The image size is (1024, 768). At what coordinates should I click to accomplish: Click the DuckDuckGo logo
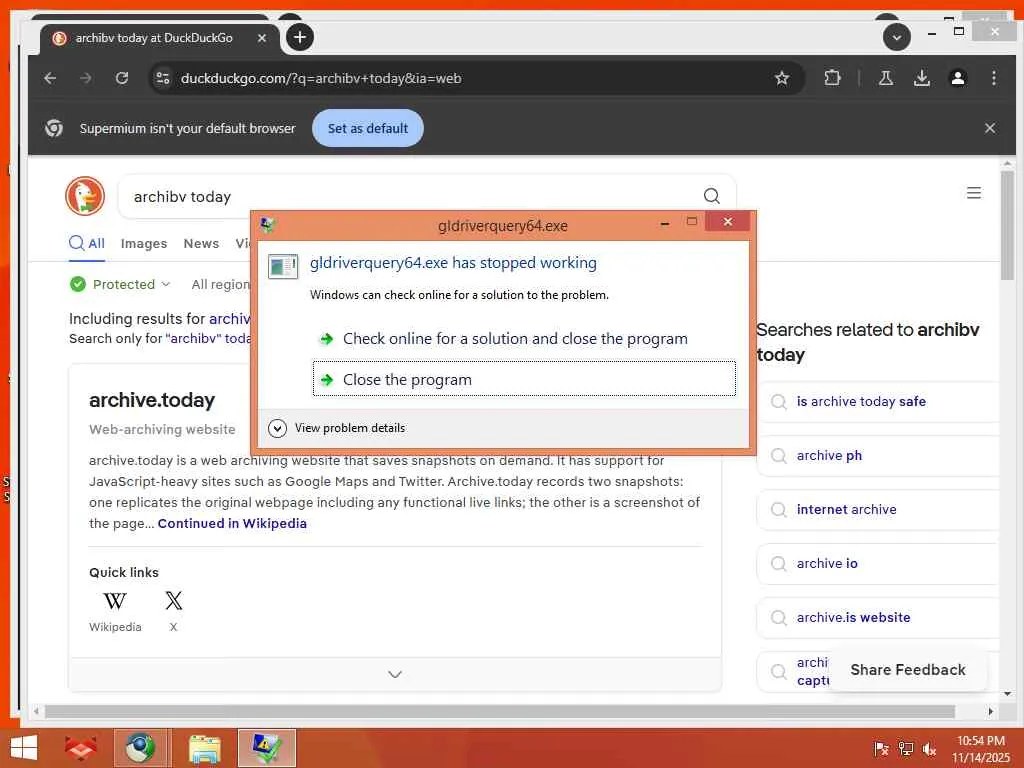tap(85, 195)
